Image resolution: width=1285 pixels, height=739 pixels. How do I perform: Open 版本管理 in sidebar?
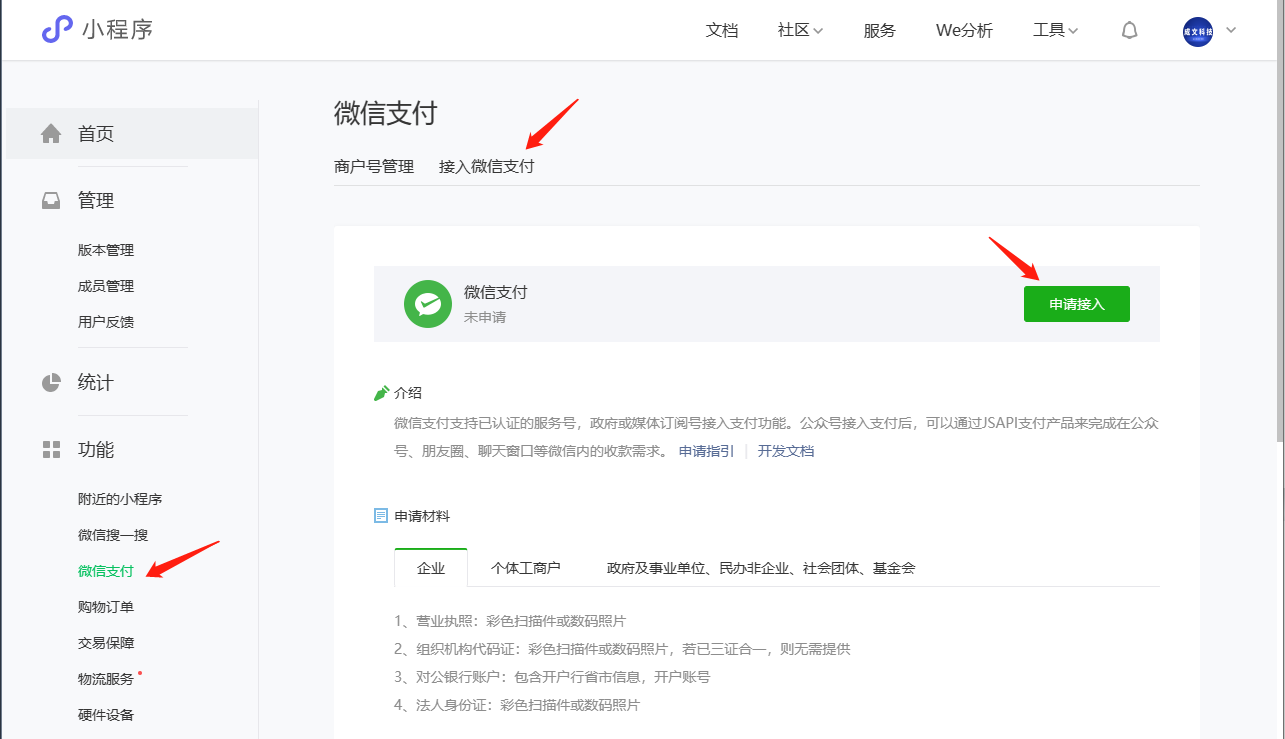click(x=106, y=250)
